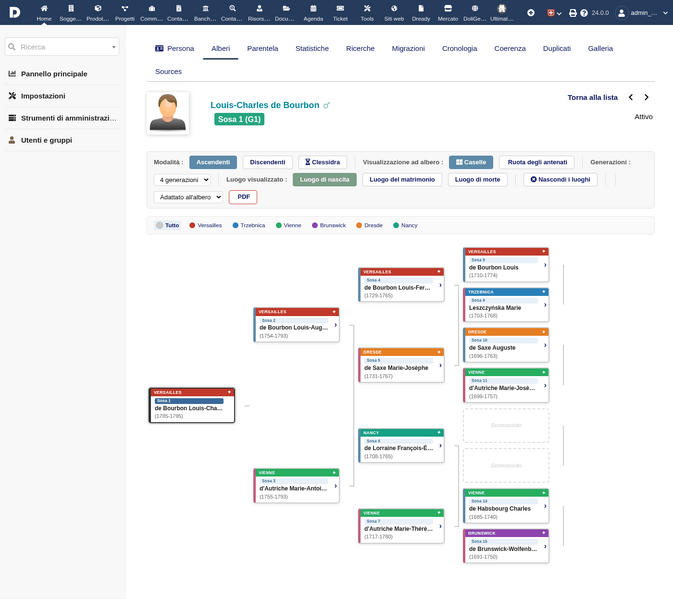Filter by blue Trzebnica place color
The image size is (673, 599).
click(x=249, y=225)
